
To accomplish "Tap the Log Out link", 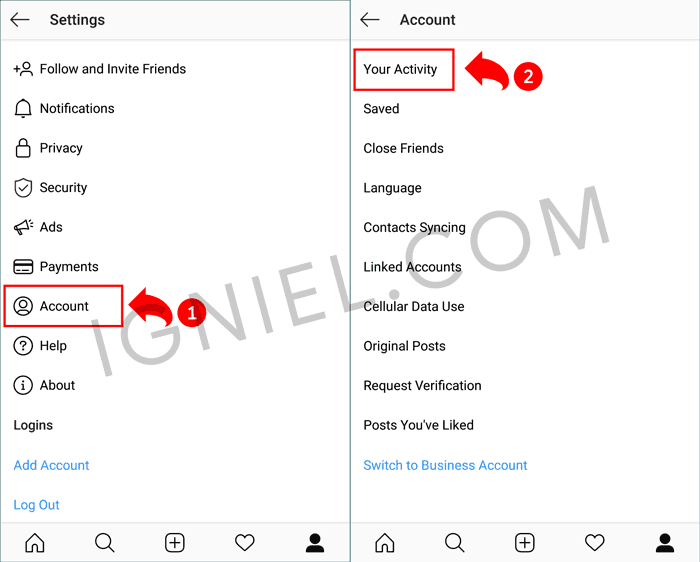I will click(x=36, y=505).
